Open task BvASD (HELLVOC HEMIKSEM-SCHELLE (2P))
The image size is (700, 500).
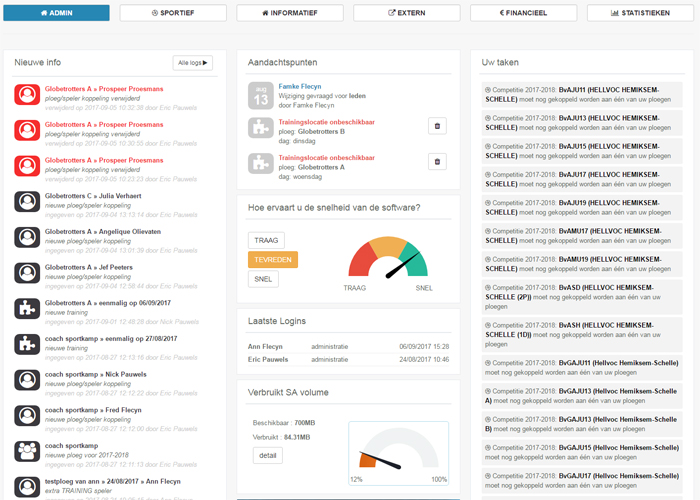click(x=582, y=297)
